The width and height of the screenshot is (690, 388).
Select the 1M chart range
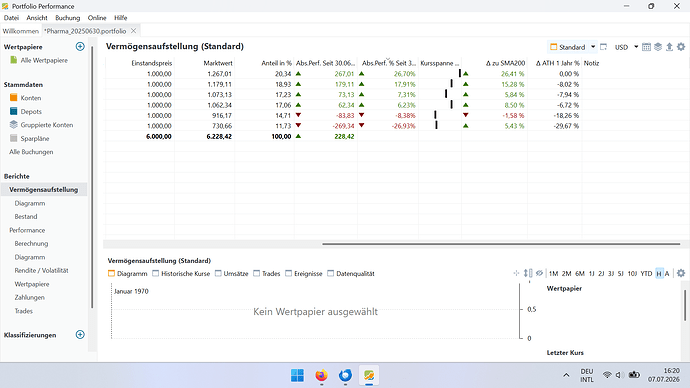pyautogui.click(x=554, y=274)
